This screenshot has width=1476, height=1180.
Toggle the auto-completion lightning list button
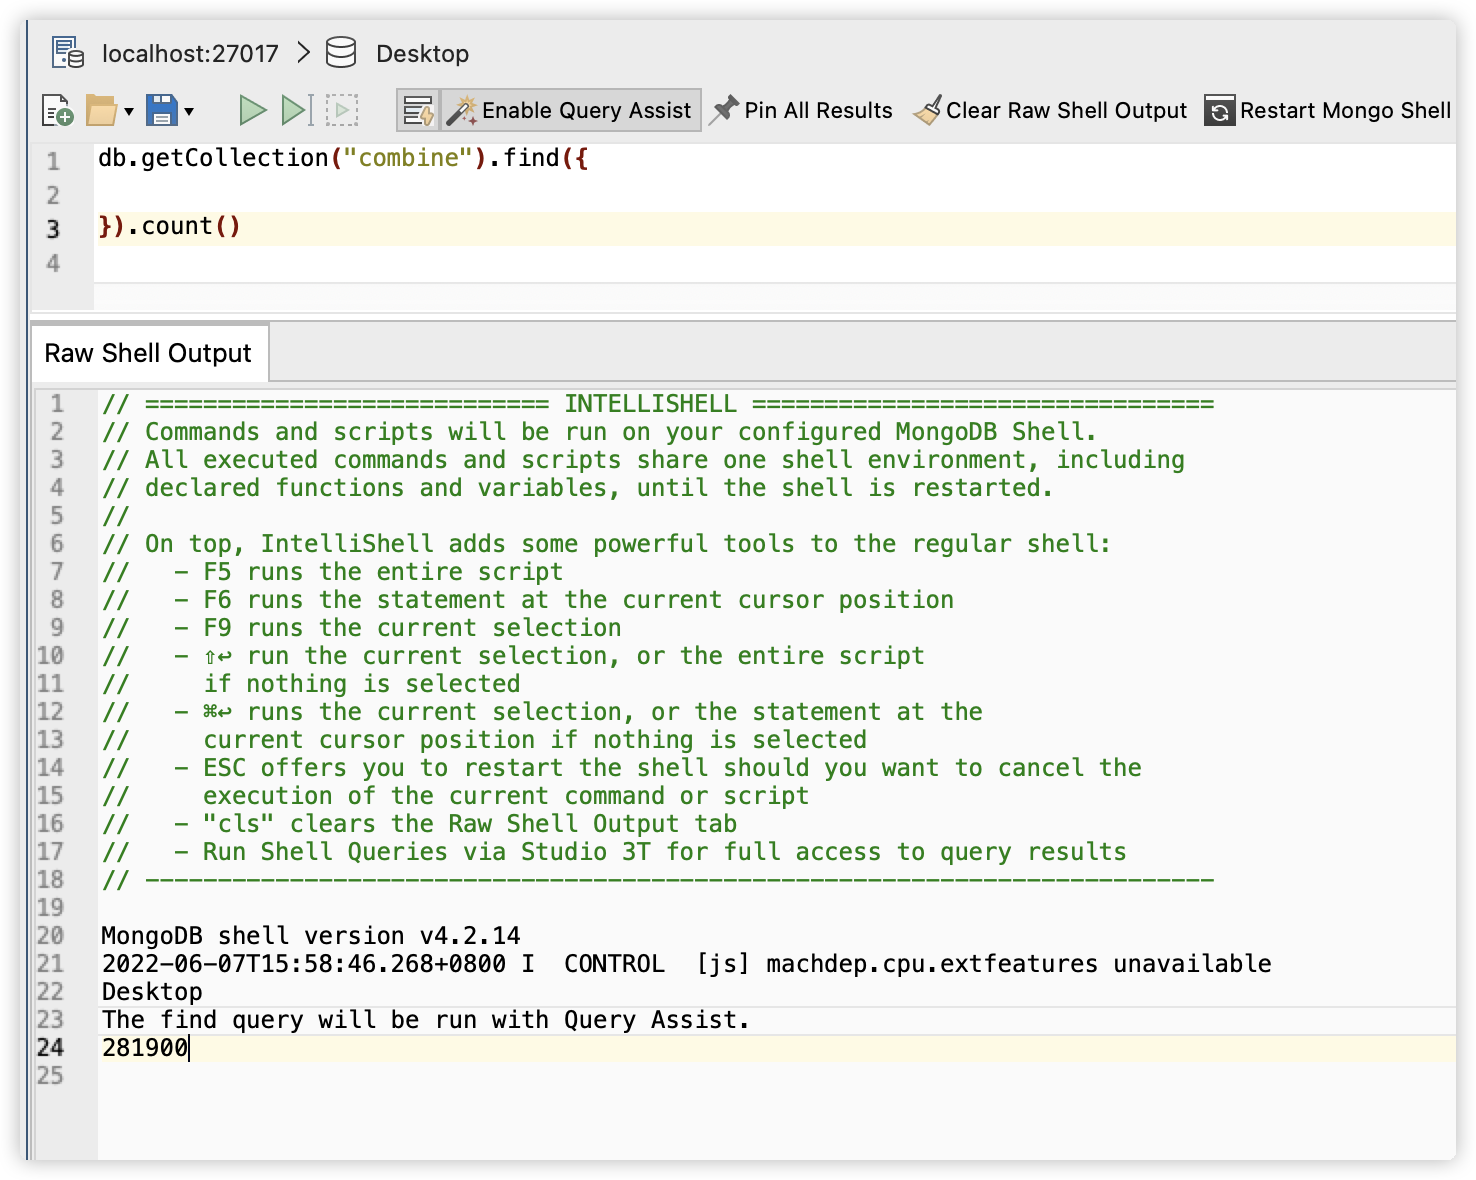pyautogui.click(x=418, y=110)
